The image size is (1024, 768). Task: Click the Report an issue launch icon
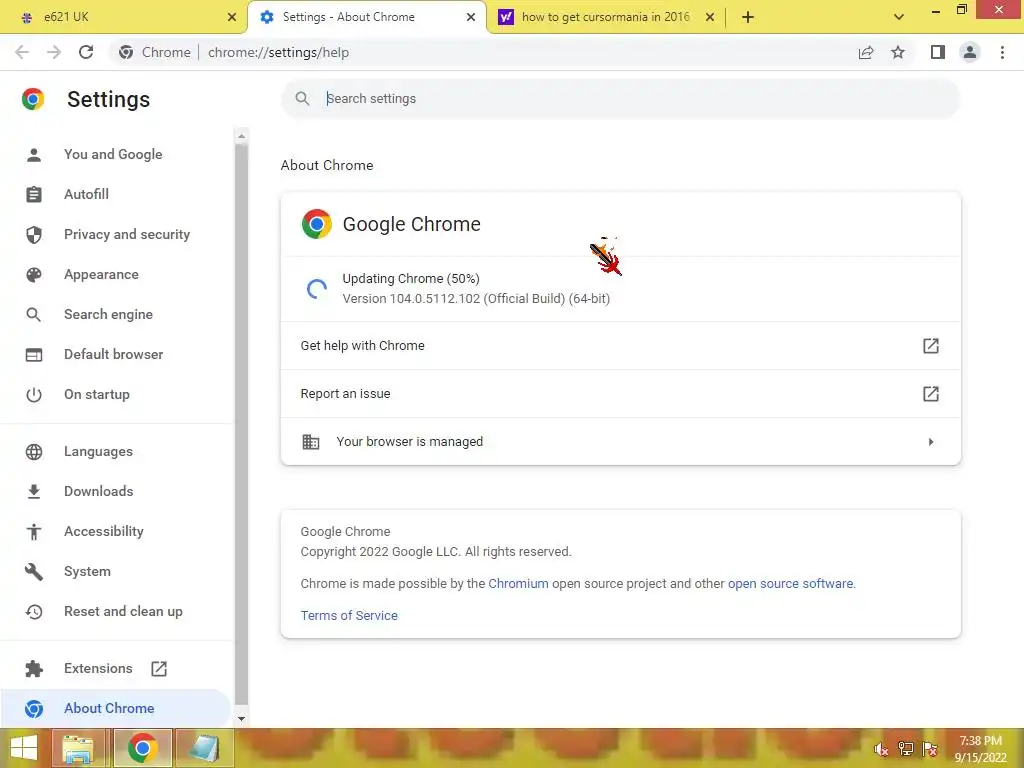point(931,394)
